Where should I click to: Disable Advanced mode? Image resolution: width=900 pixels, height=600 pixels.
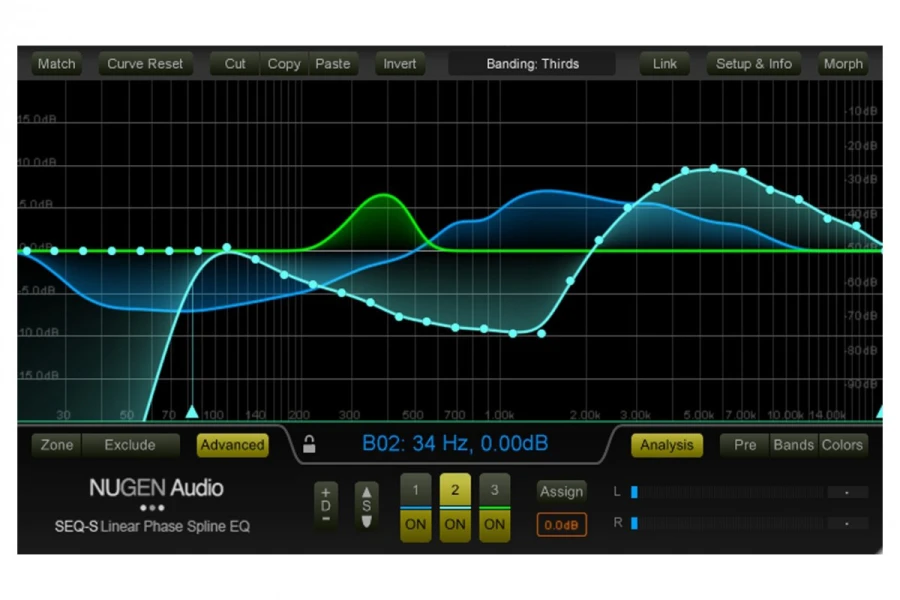(232, 445)
